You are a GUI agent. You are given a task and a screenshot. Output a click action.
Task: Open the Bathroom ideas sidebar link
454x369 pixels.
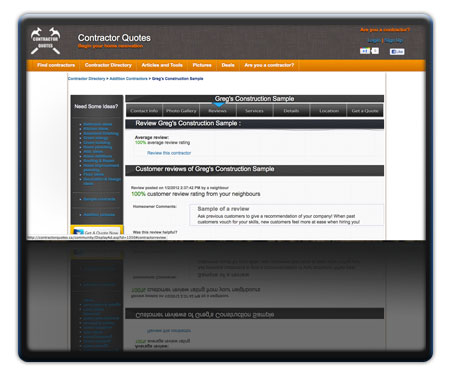point(98,124)
